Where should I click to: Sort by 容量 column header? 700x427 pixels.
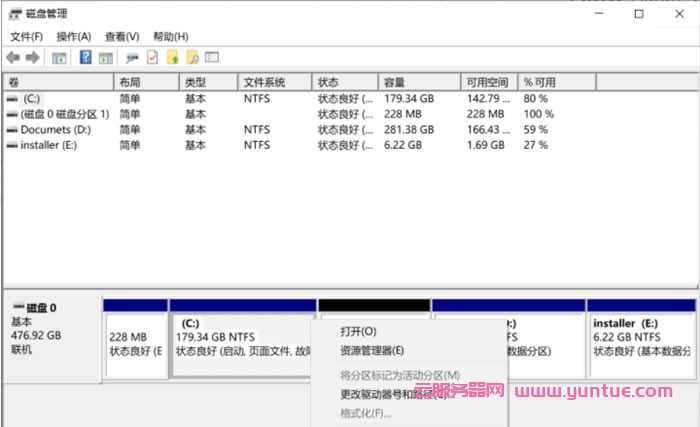(x=394, y=82)
